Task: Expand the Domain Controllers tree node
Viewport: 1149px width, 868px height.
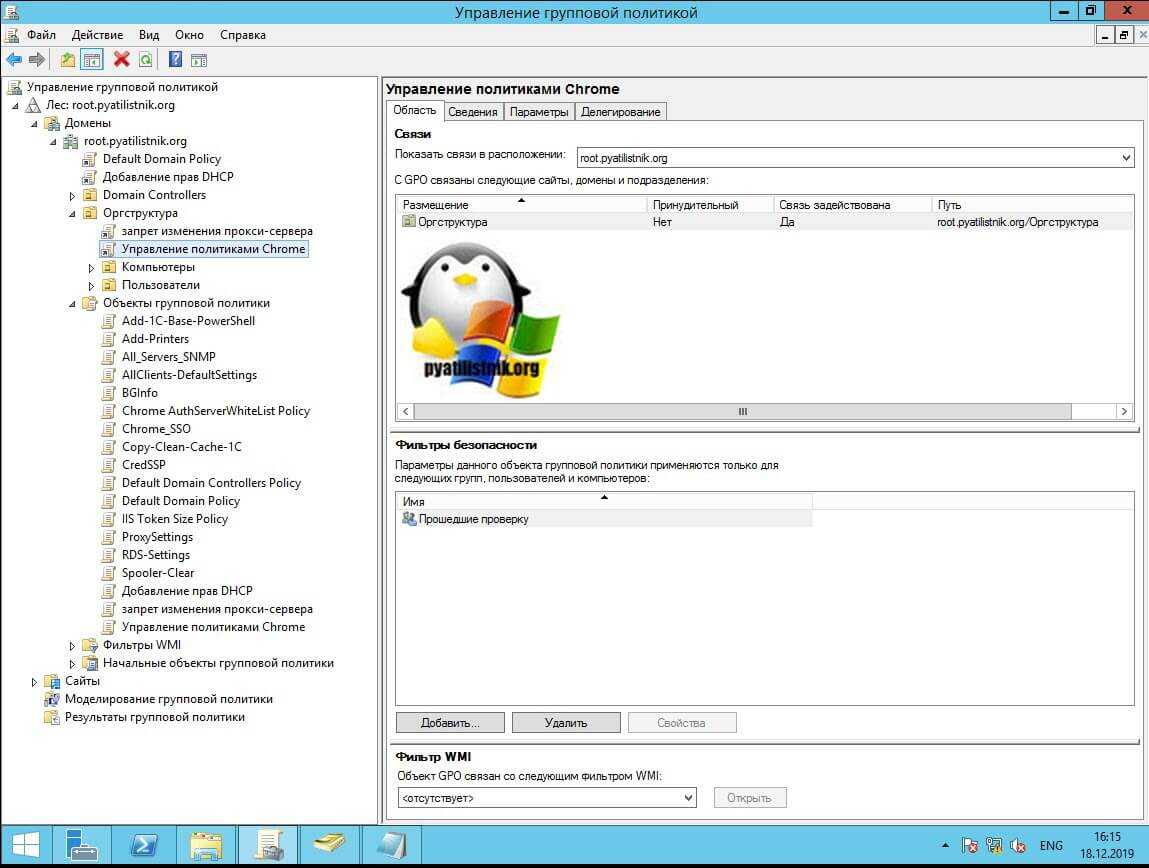Action: click(72, 196)
